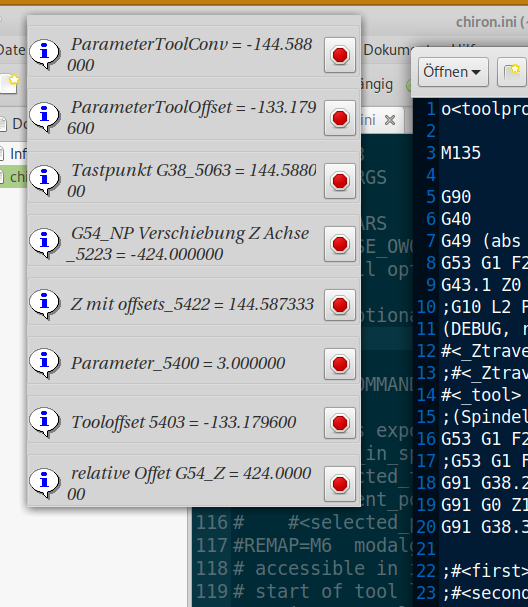Open the Öffnen dropdown menu
This screenshot has height=607, width=528.
[x=453, y=72]
